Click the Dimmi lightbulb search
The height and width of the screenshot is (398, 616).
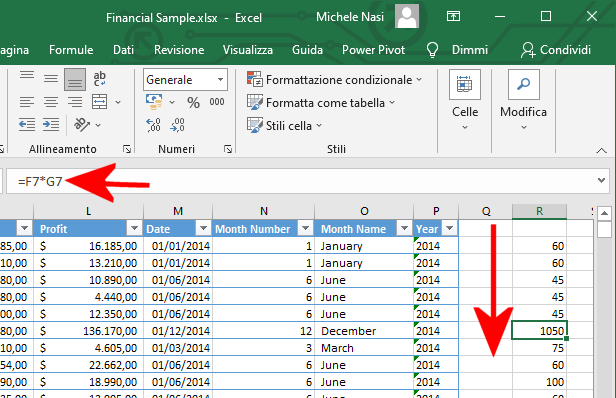coord(457,50)
